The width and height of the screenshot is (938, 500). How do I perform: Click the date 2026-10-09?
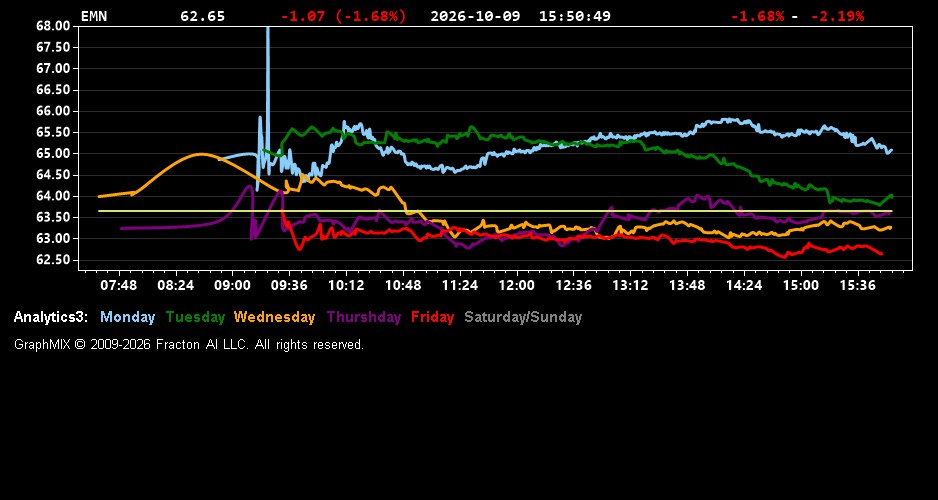click(x=476, y=16)
